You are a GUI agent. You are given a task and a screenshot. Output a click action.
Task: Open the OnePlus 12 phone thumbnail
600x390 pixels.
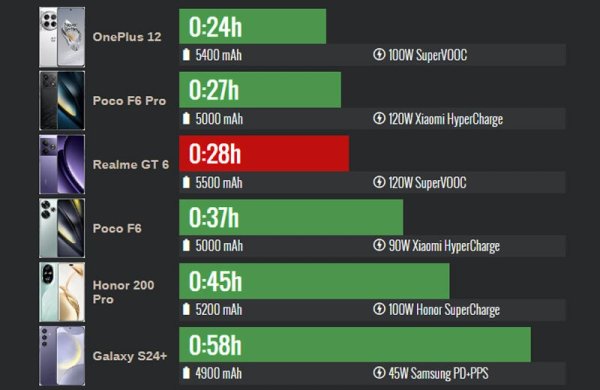pos(62,37)
